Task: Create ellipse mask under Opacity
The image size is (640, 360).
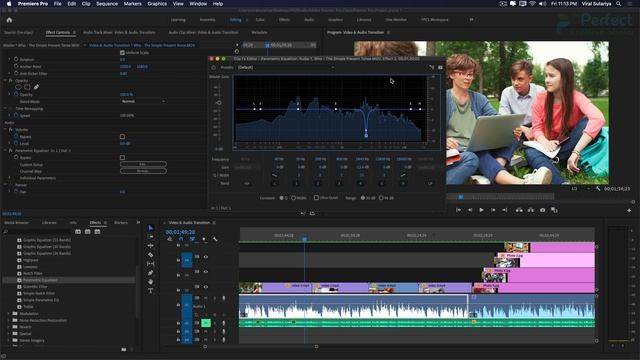Action: (18, 87)
